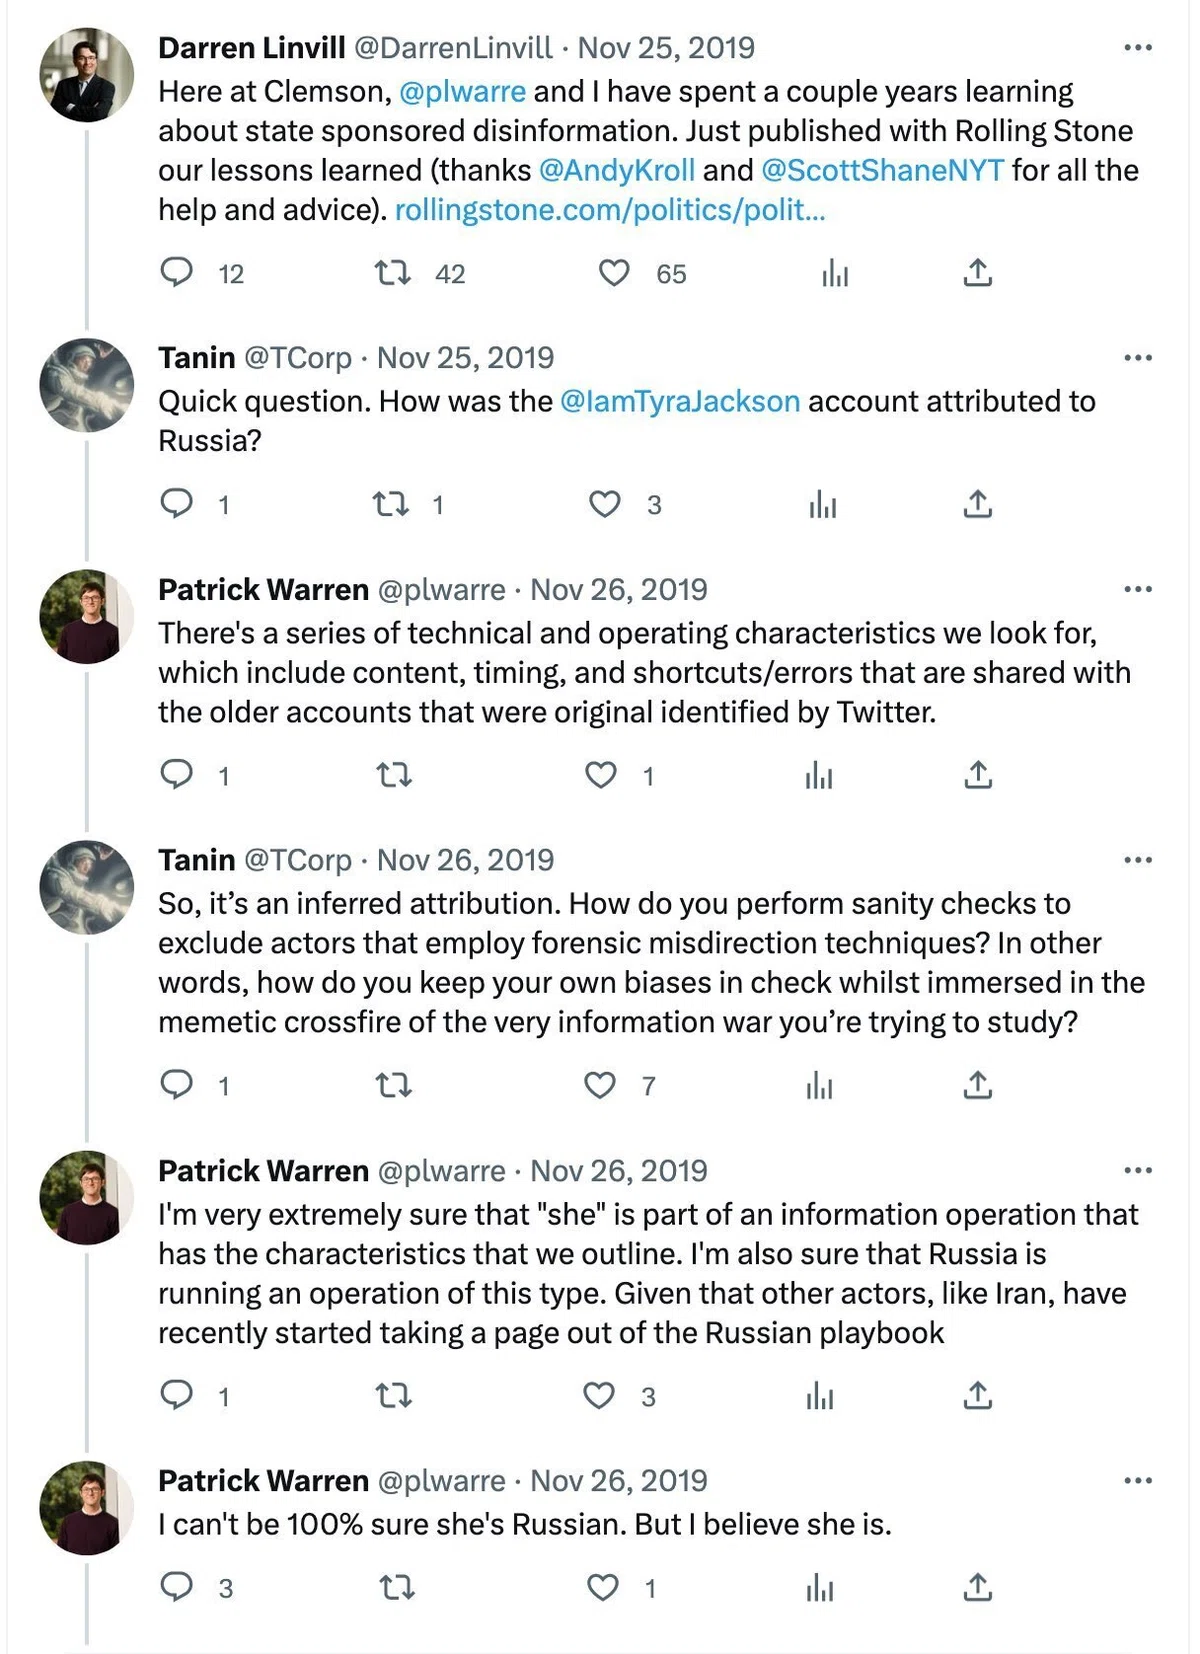1200x1654 pixels.
Task: View analytics of Tanin's Quick question tweet
Action: (x=822, y=504)
